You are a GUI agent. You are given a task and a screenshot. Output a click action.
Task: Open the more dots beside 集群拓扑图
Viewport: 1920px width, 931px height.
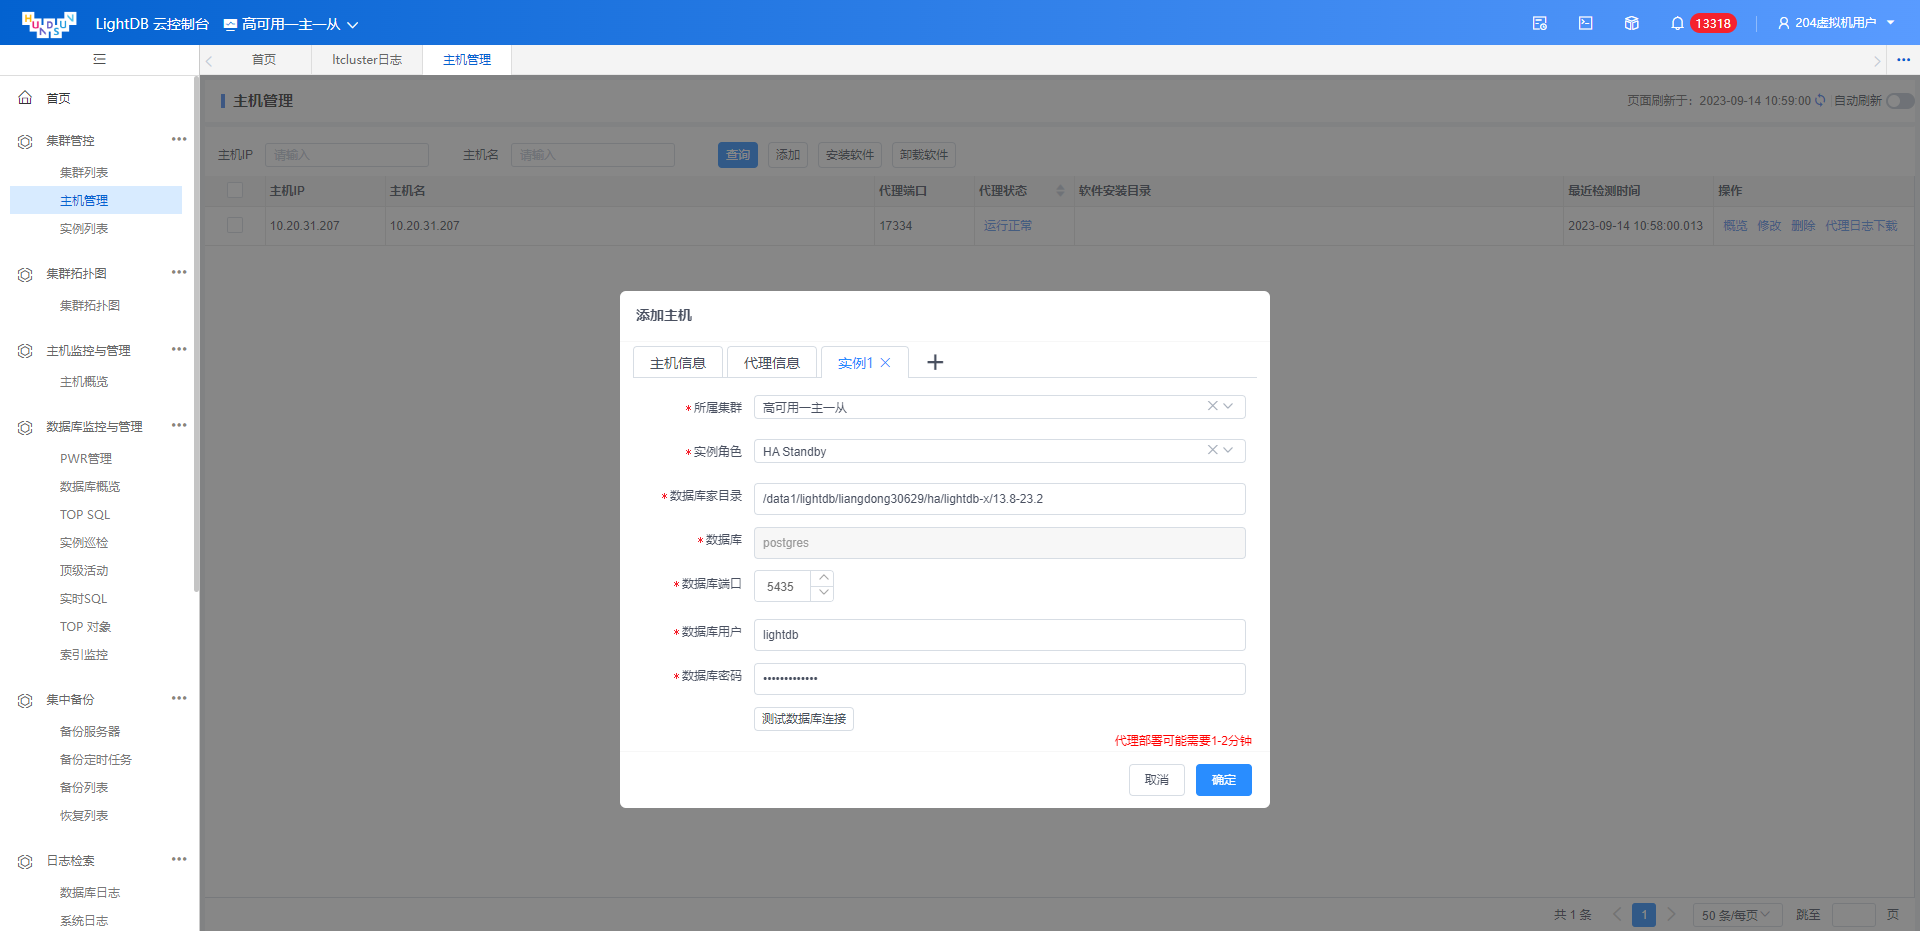point(179,272)
